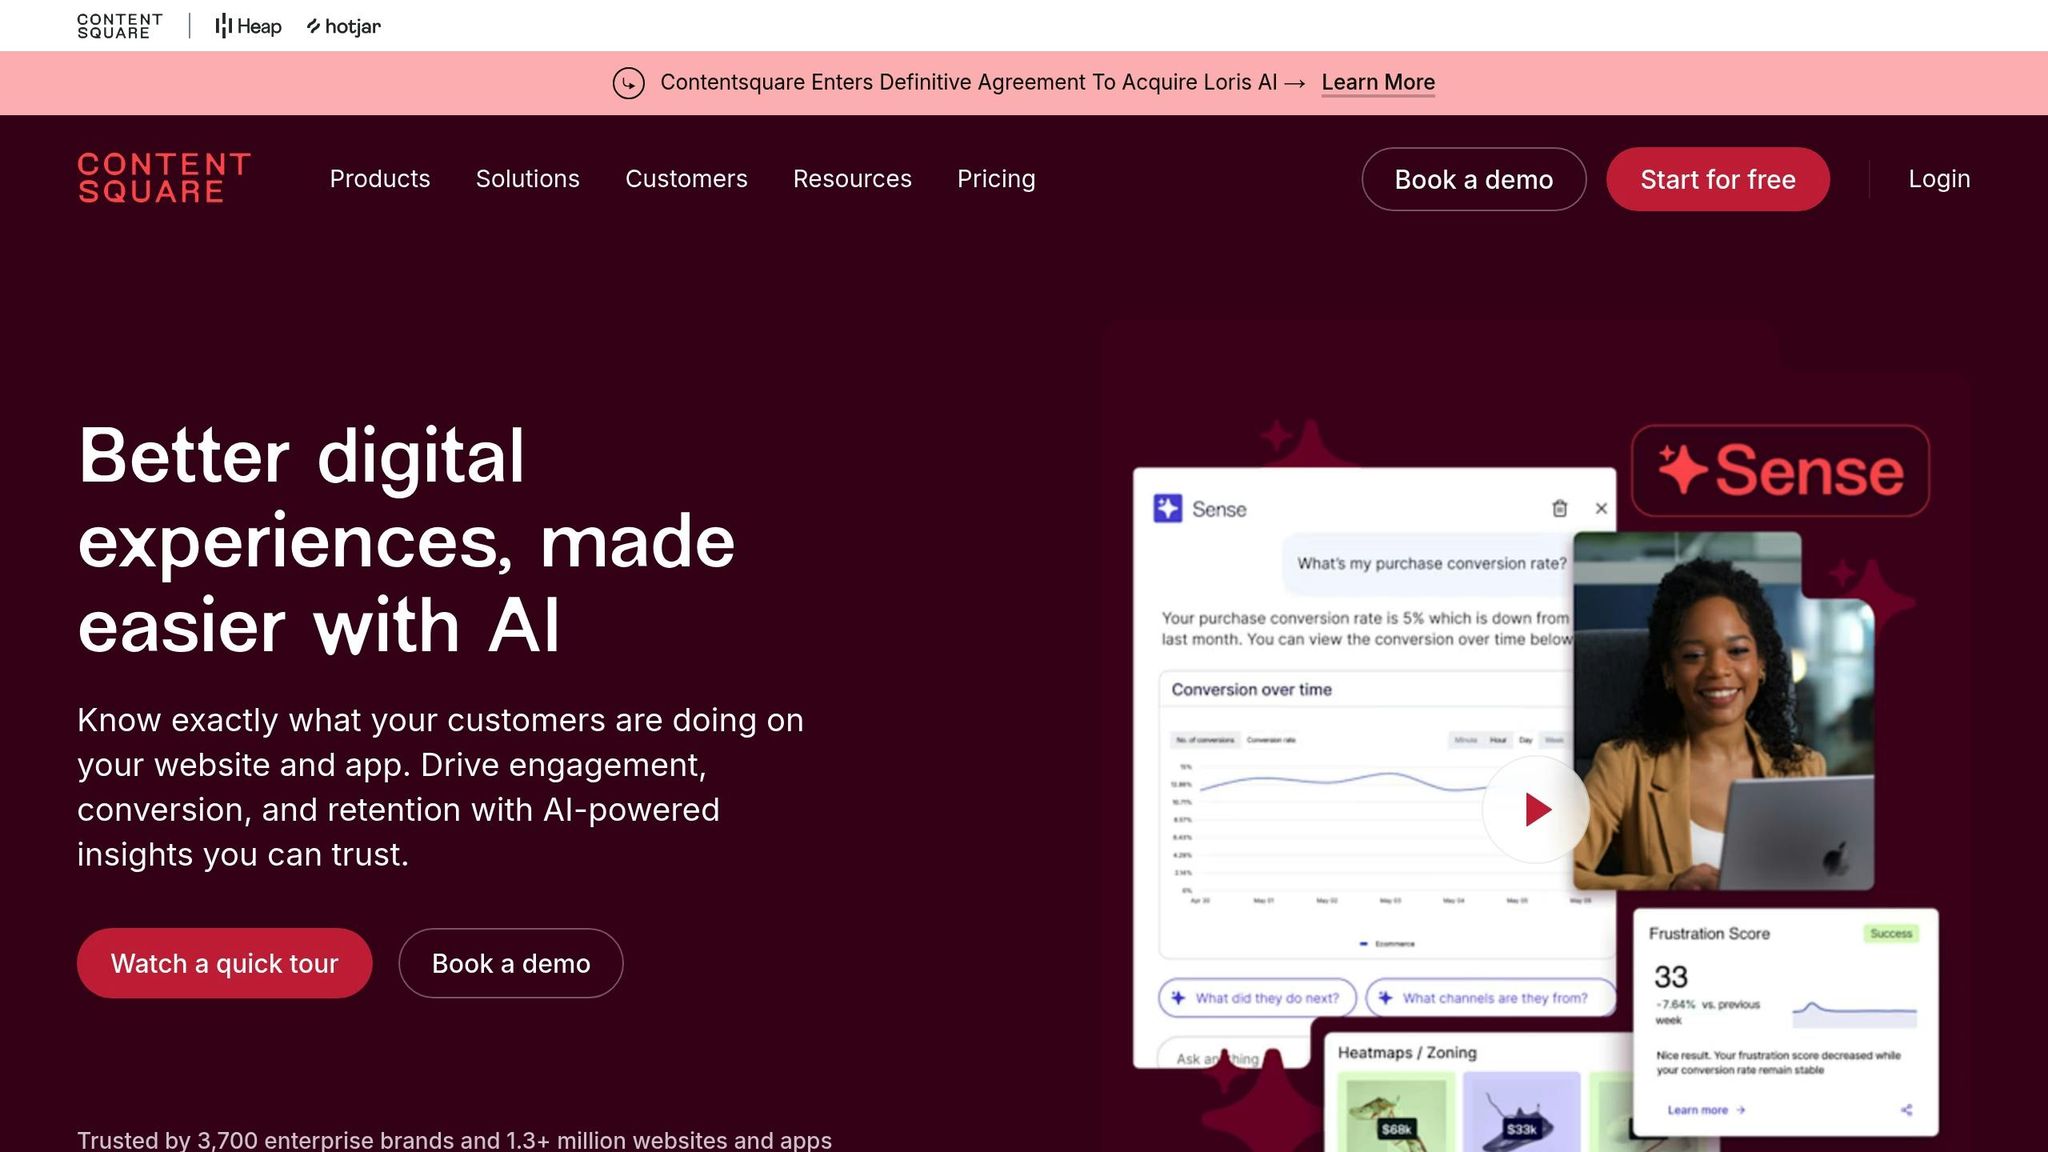Click the Sense spark icon in the chat header
2048x1152 pixels.
click(x=1168, y=508)
